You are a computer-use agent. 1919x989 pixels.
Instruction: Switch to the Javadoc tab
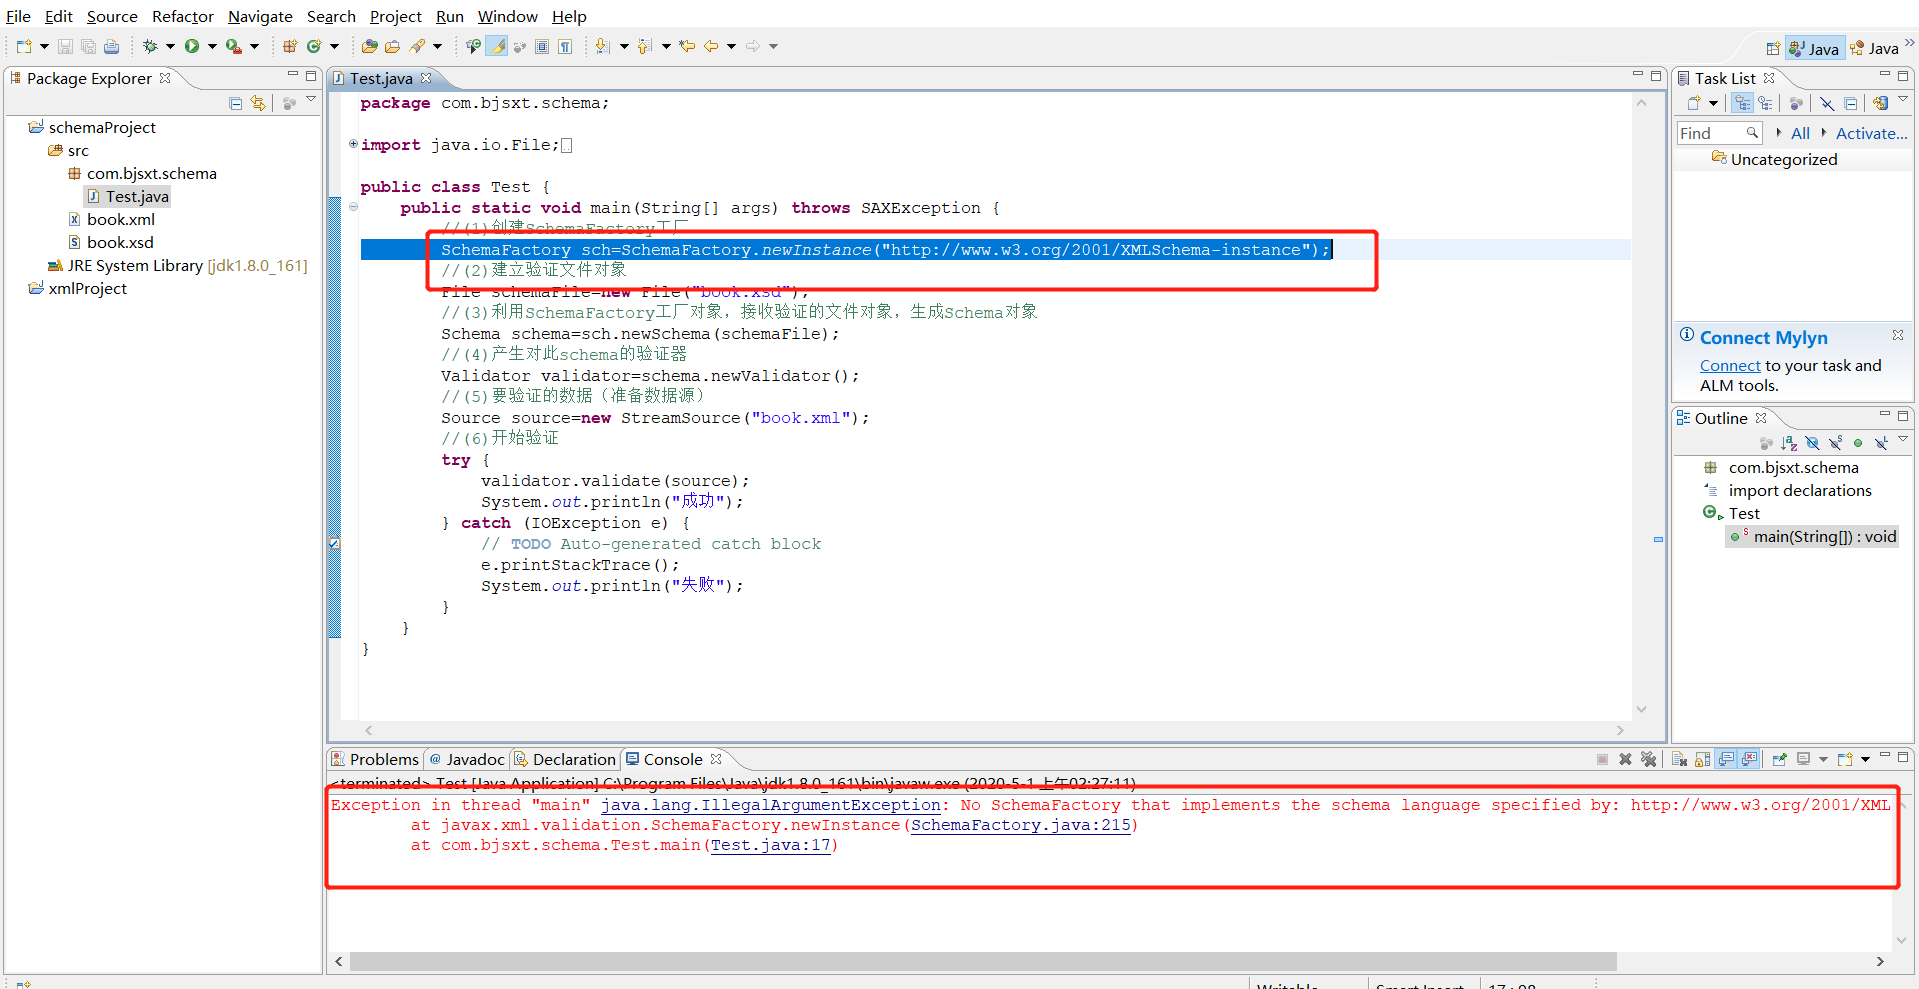click(467, 759)
